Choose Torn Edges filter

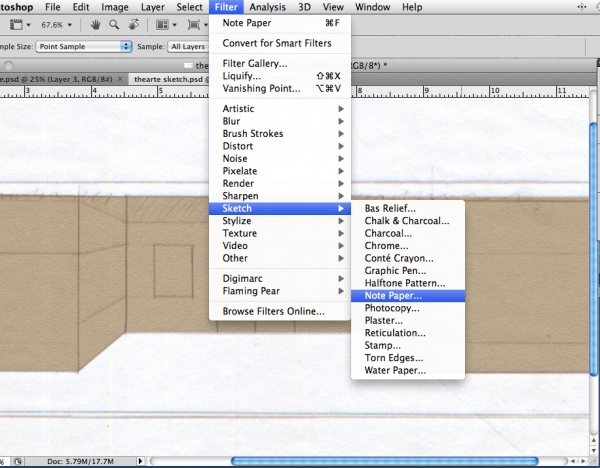408,358
